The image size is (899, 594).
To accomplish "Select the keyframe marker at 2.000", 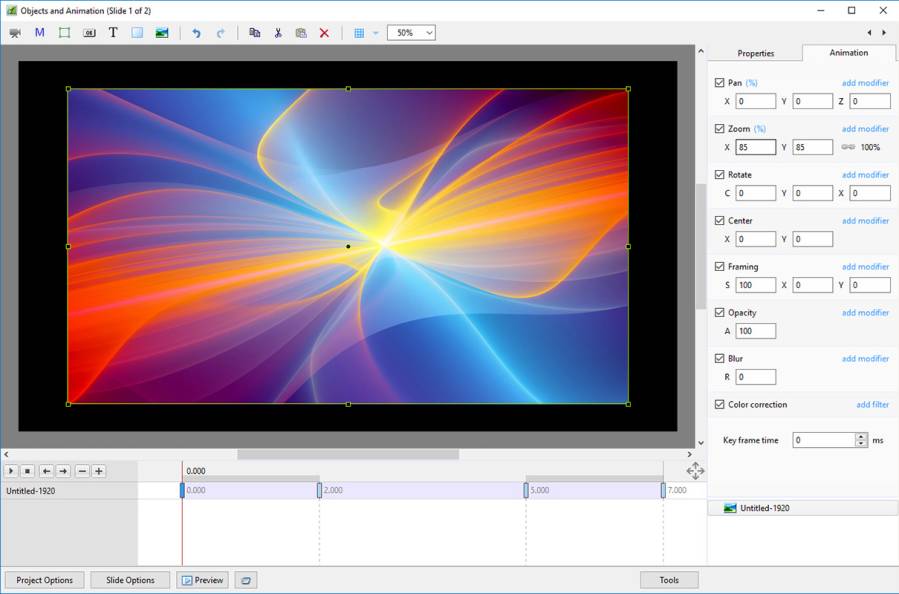I will click(319, 490).
